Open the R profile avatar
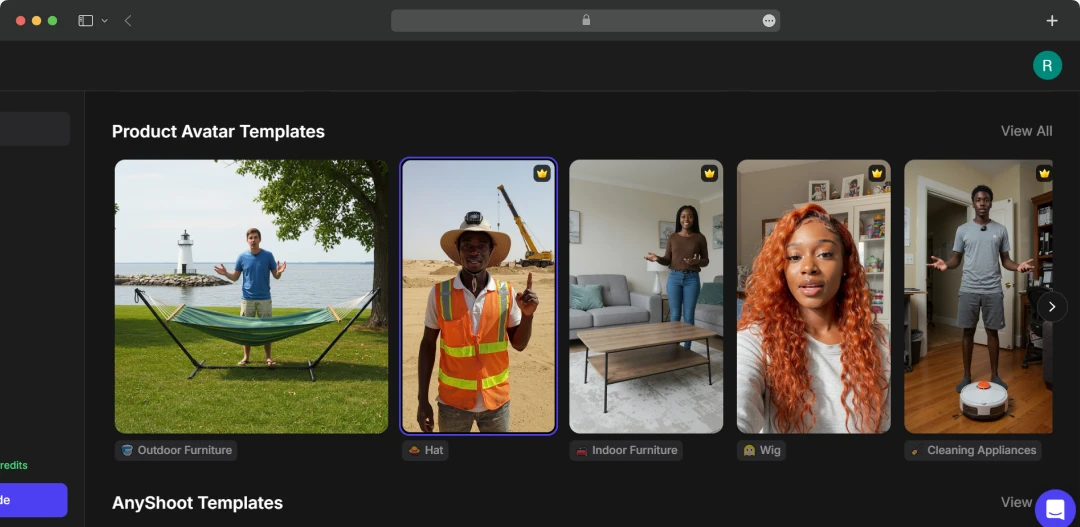The width and height of the screenshot is (1080, 527). (x=1047, y=65)
